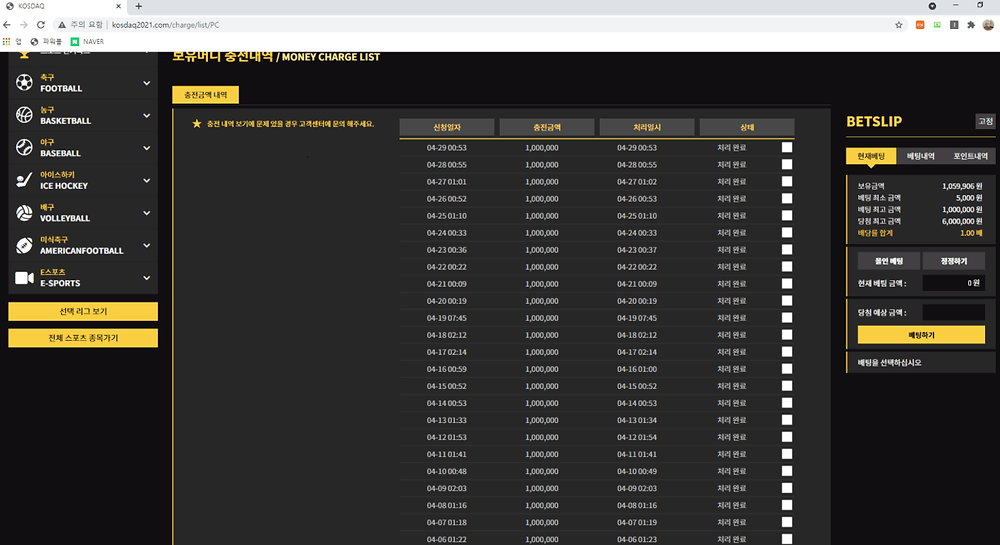Viewport: 1000px width, 545px height.
Task: Check the box for 04-10 00:48 row
Action: tap(787, 471)
